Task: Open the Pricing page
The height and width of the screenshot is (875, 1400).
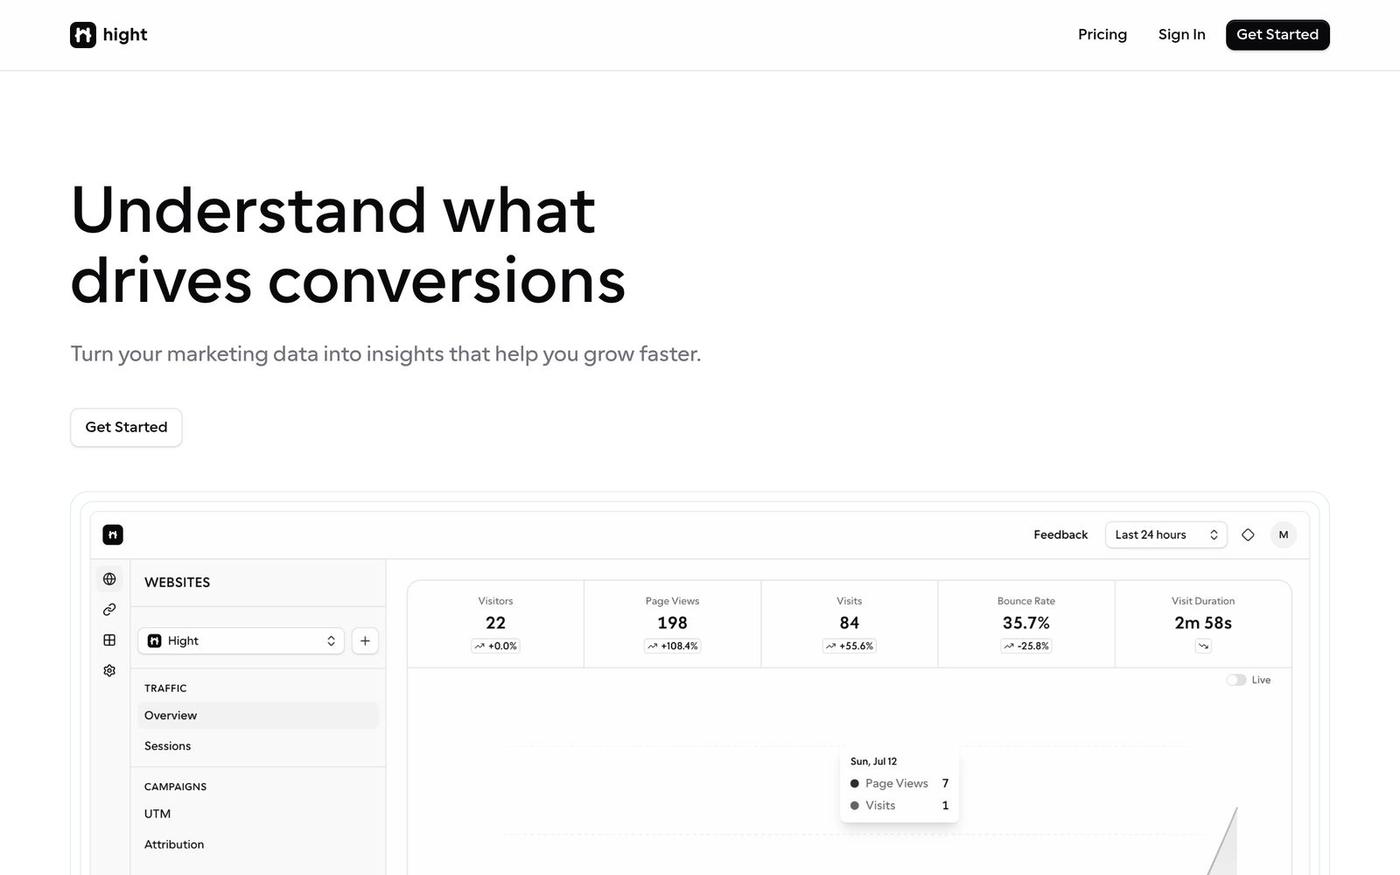Action: [x=1102, y=35]
